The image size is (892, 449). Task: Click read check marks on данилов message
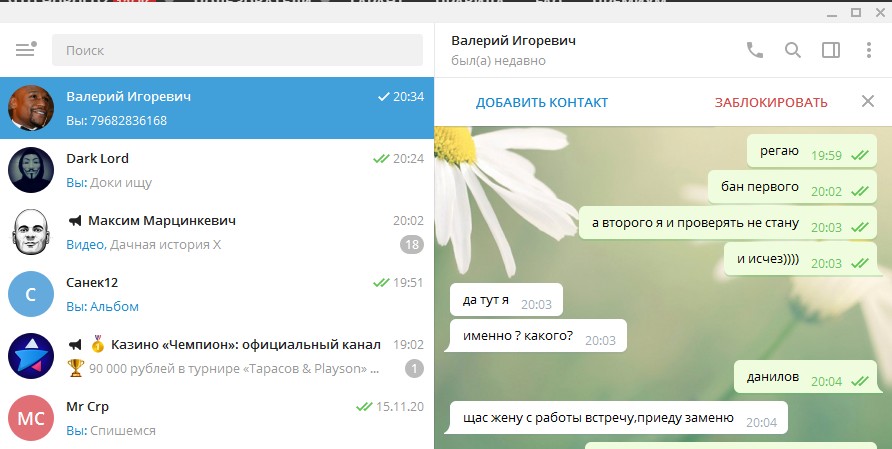tap(860, 381)
